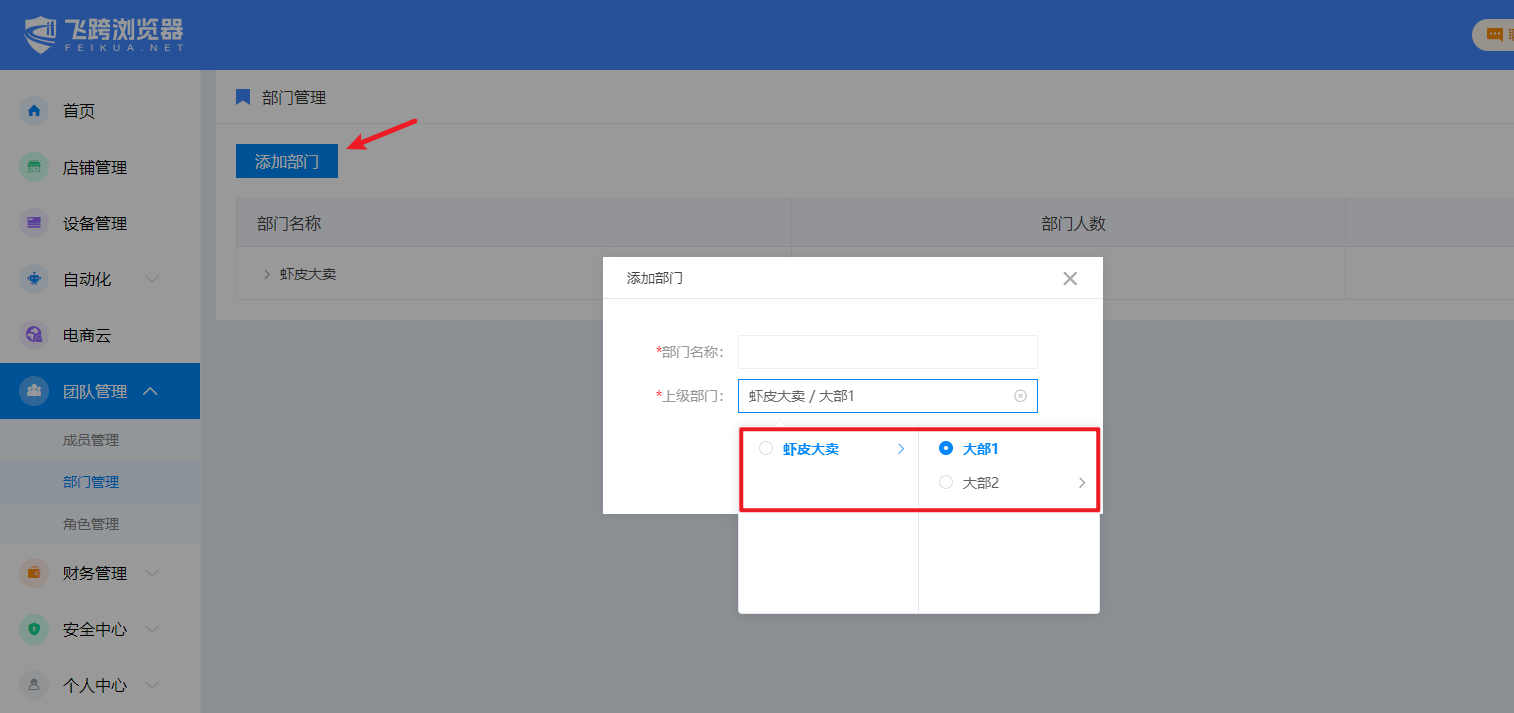
Task: Click the device management icon
Action: click(34, 224)
